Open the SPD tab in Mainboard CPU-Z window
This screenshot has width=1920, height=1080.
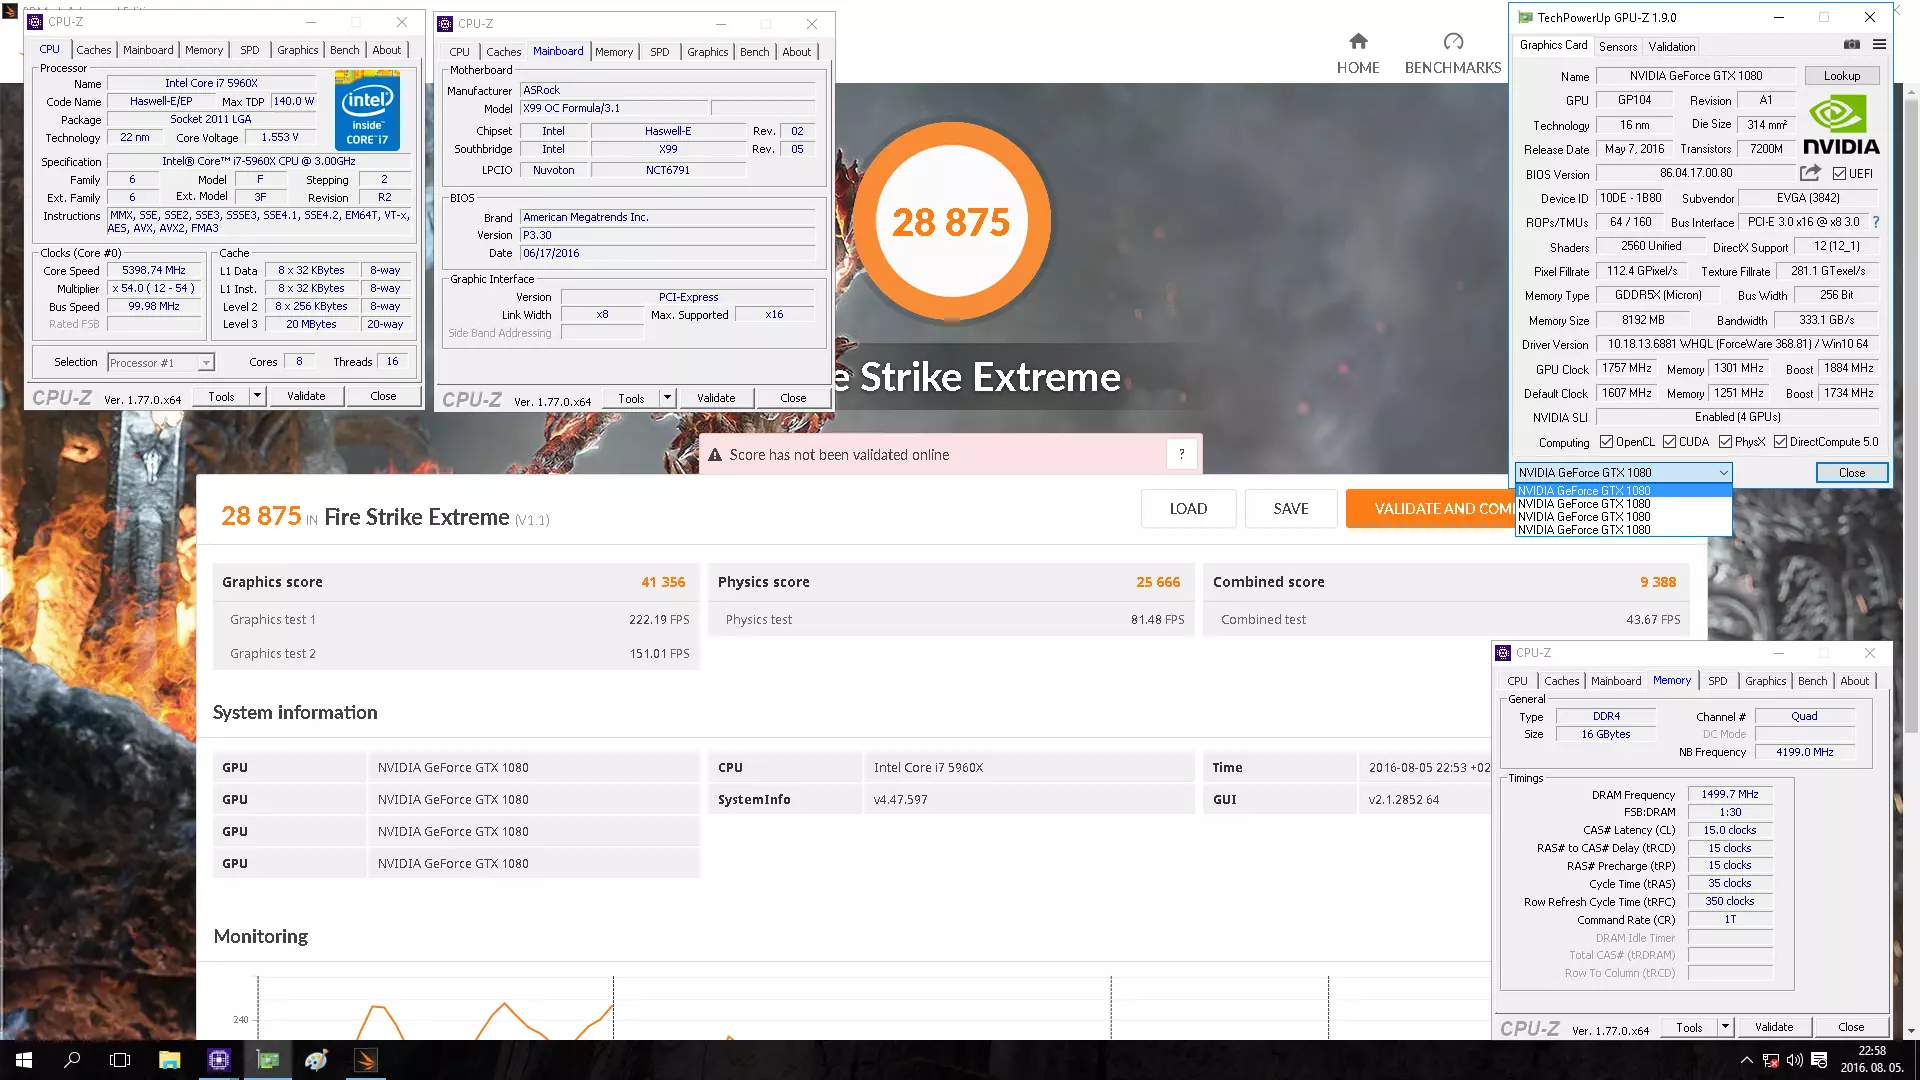click(x=659, y=52)
